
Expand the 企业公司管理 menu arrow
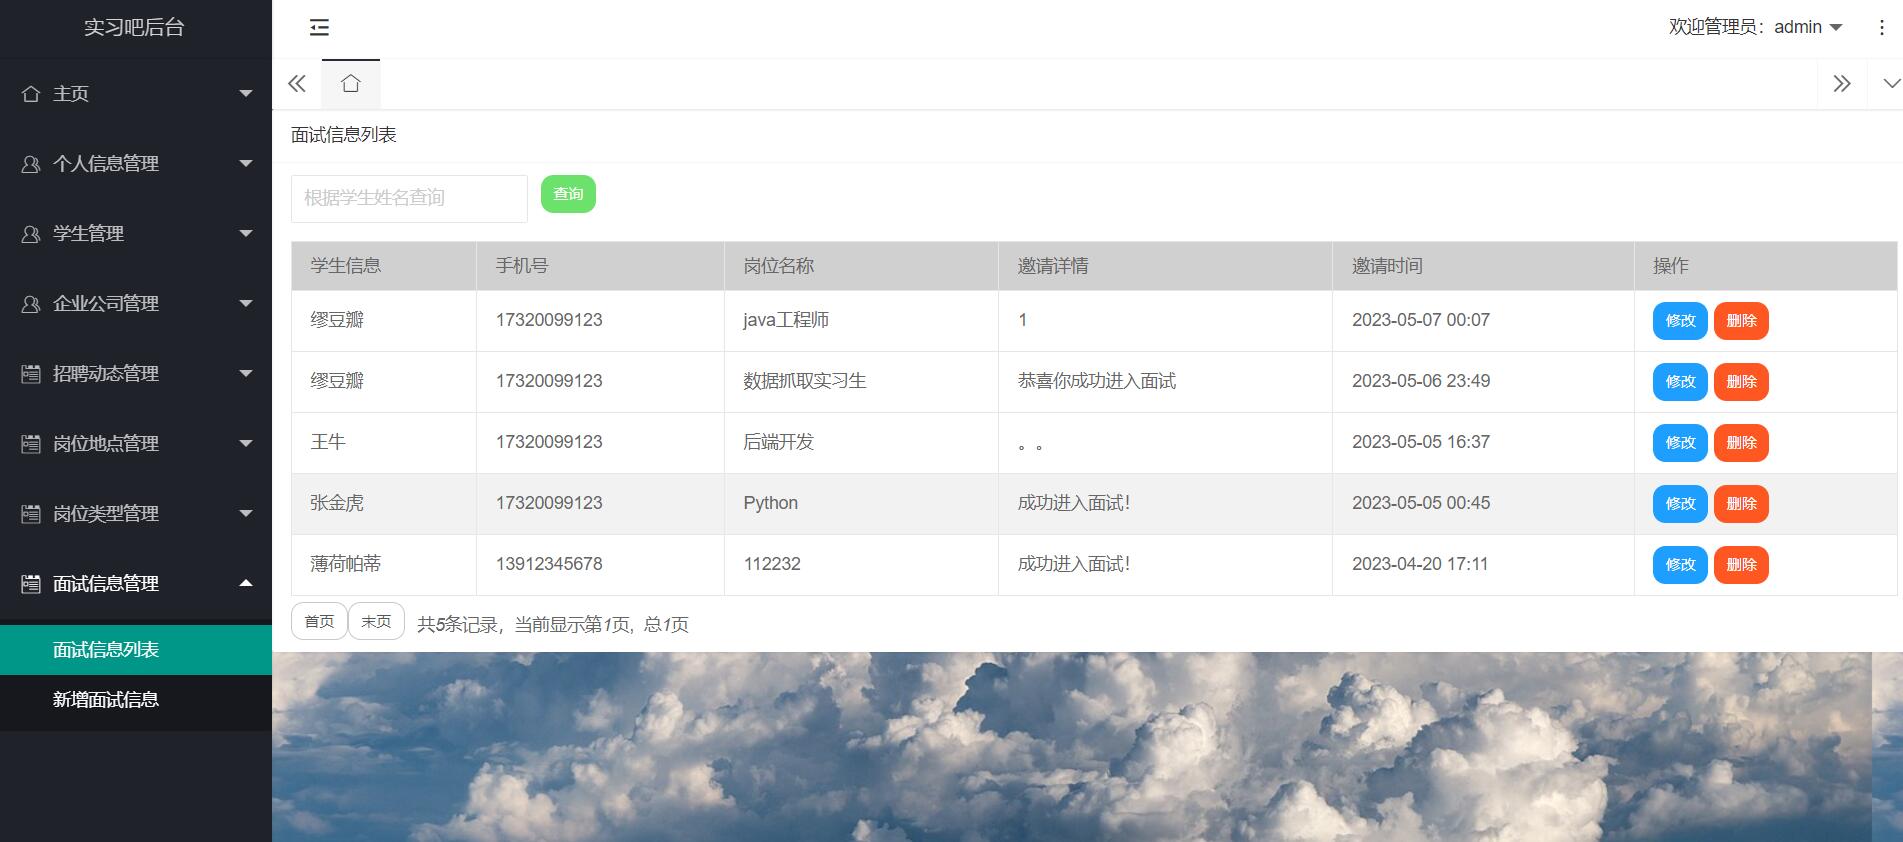246,303
